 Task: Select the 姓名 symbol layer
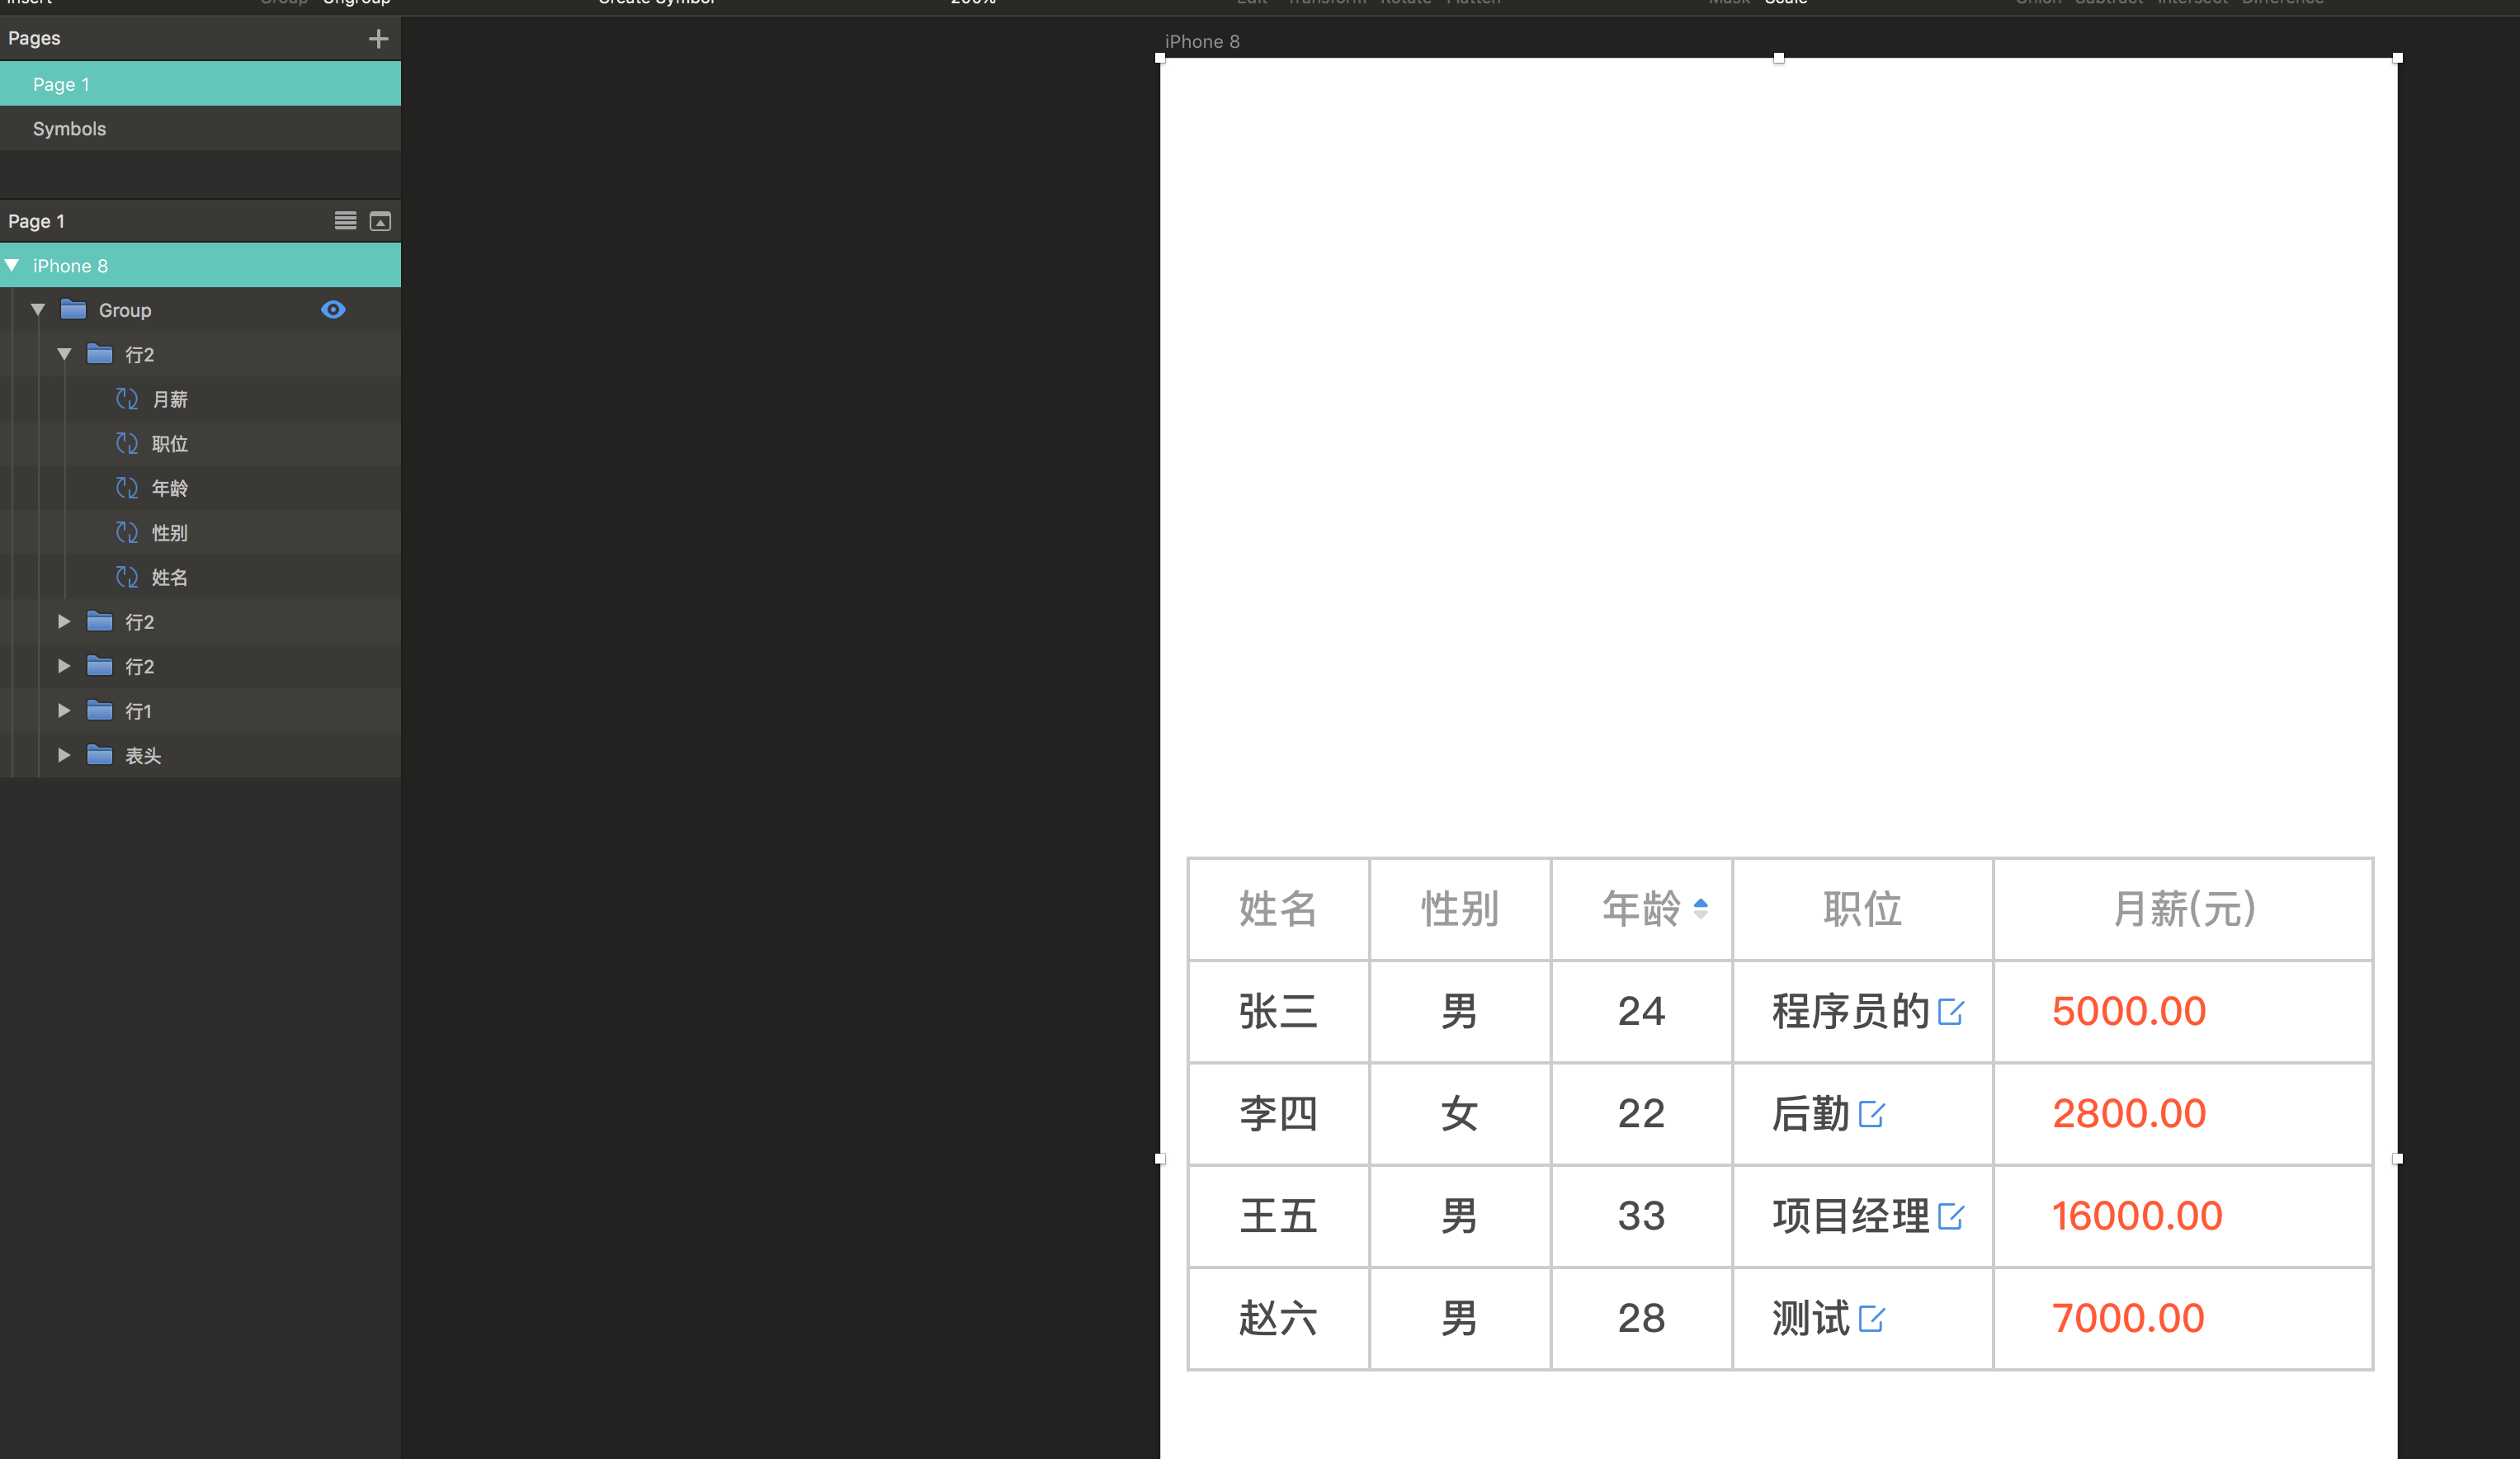(169, 578)
